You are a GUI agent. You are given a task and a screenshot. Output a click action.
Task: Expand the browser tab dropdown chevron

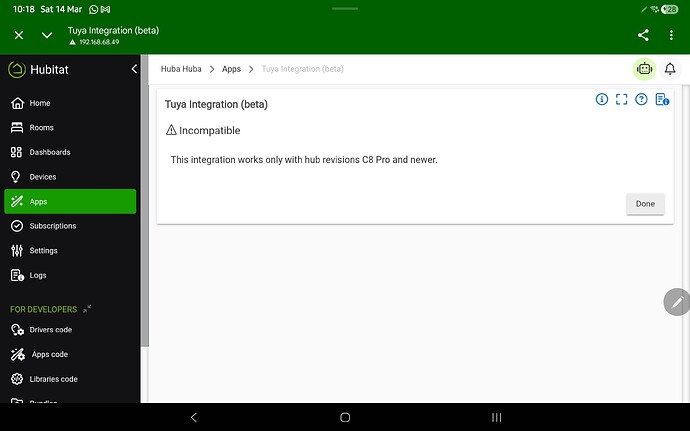point(47,35)
